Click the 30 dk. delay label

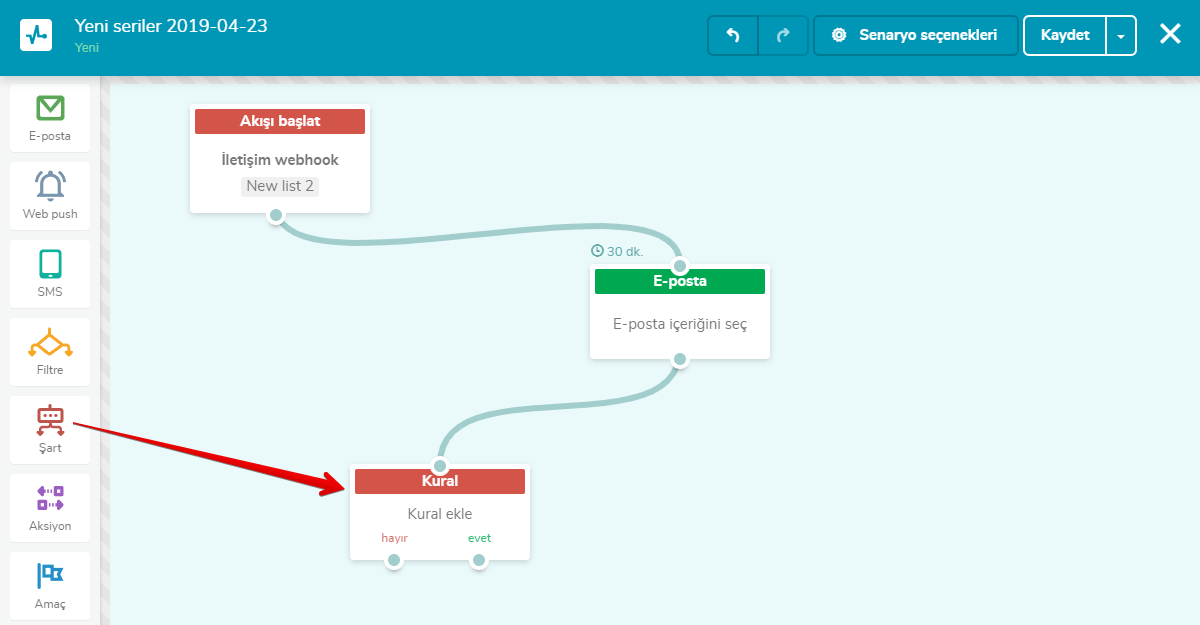click(618, 251)
